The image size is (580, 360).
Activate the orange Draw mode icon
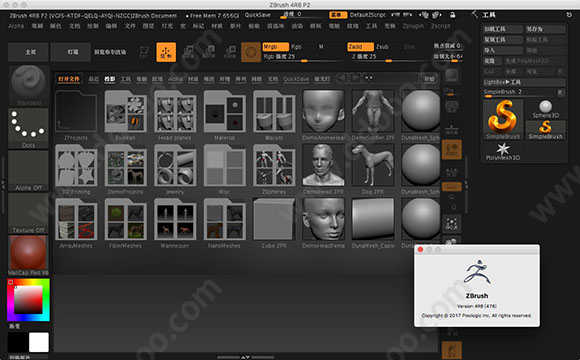point(166,52)
